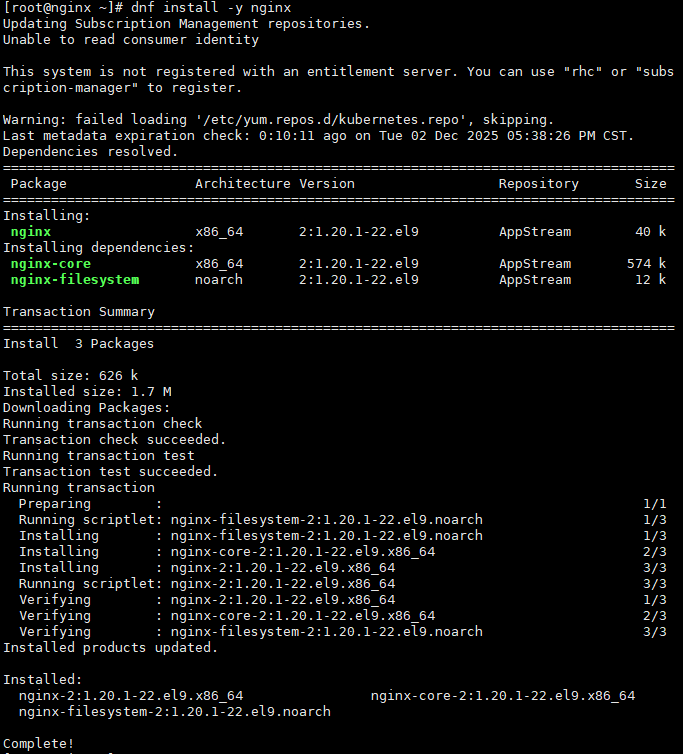Click 'Unable to read consumer identity' message

click(131, 39)
